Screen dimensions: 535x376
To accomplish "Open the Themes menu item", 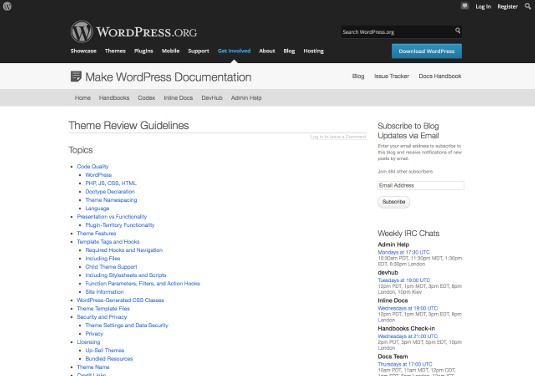I will coord(115,51).
